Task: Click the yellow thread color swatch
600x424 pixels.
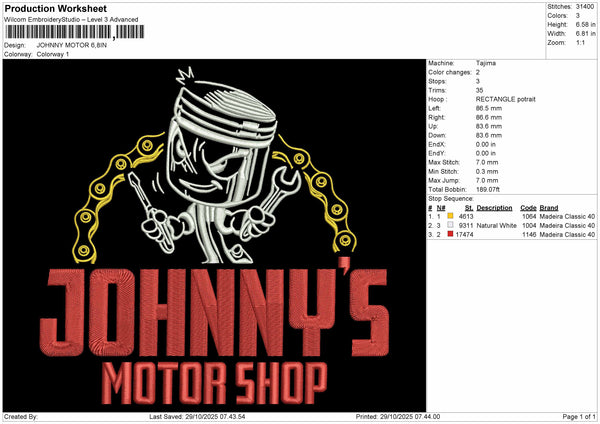Action: click(x=450, y=216)
